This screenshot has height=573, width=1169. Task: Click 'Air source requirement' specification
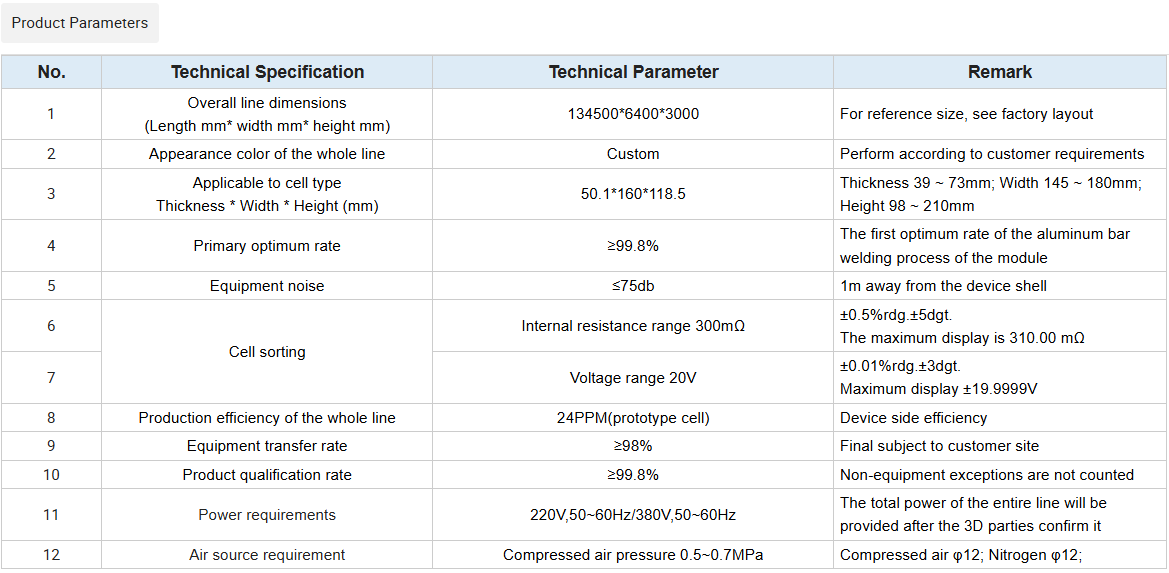click(267, 555)
